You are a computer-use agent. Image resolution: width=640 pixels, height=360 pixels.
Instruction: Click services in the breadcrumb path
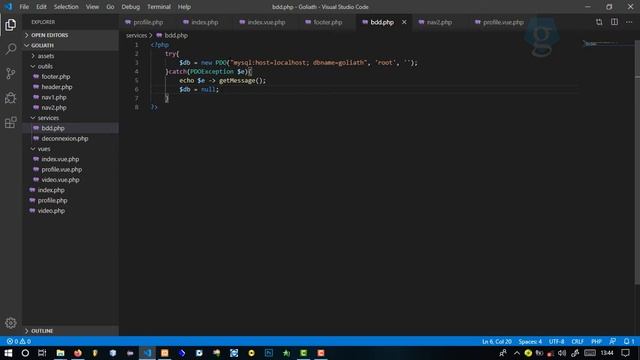[x=136, y=36]
